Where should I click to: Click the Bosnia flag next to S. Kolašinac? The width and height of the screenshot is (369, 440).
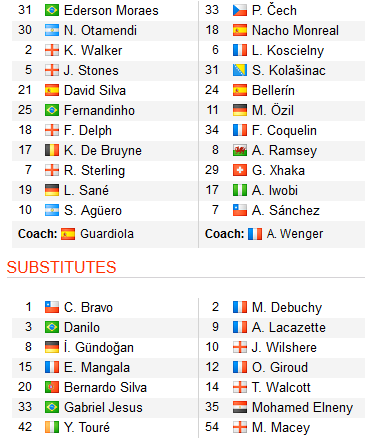[x=240, y=70]
